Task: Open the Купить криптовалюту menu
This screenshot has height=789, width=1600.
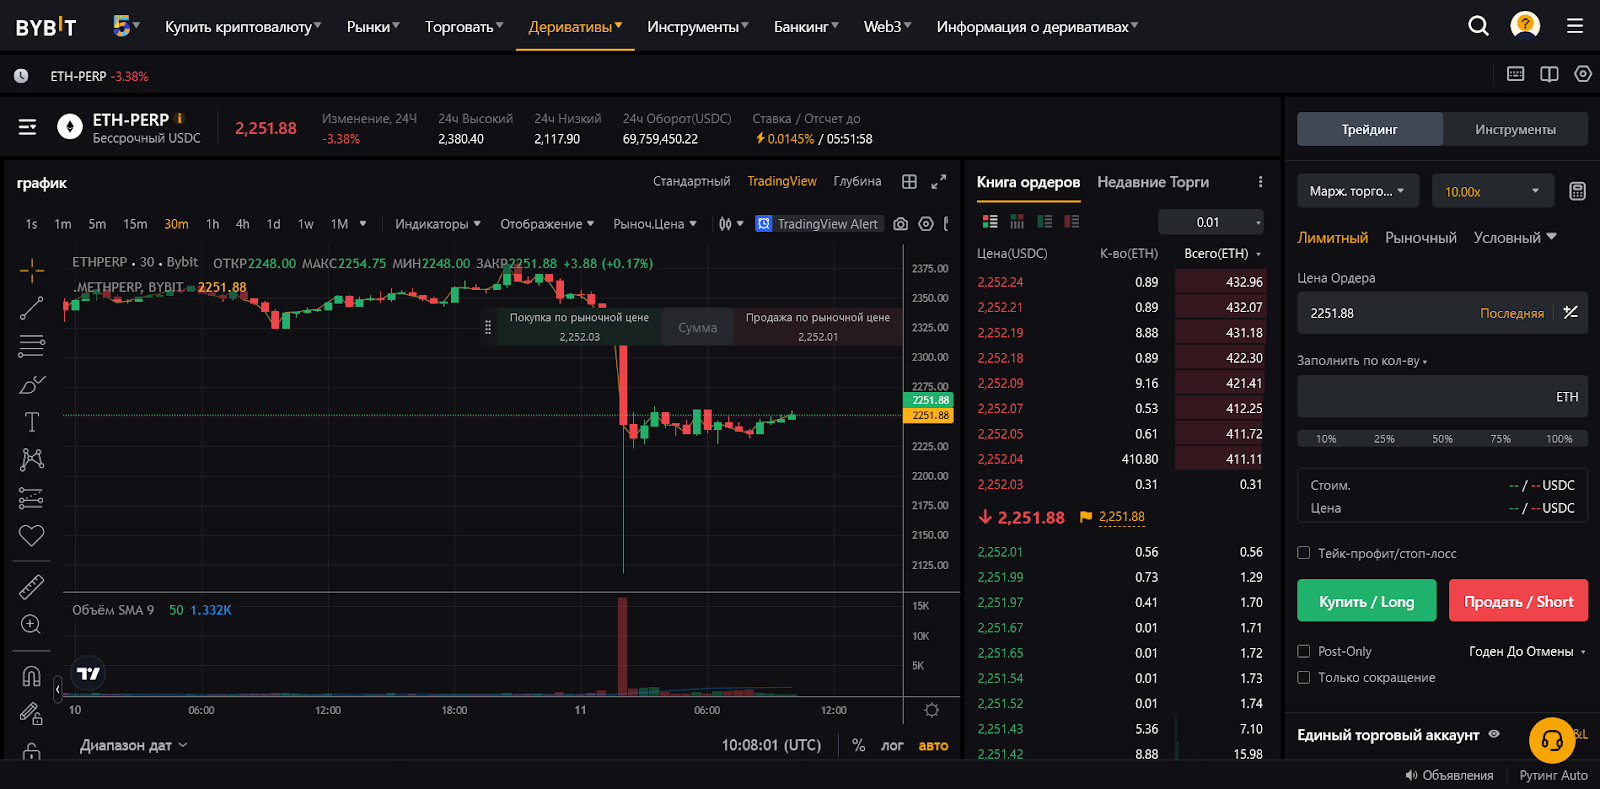Action: [x=243, y=27]
